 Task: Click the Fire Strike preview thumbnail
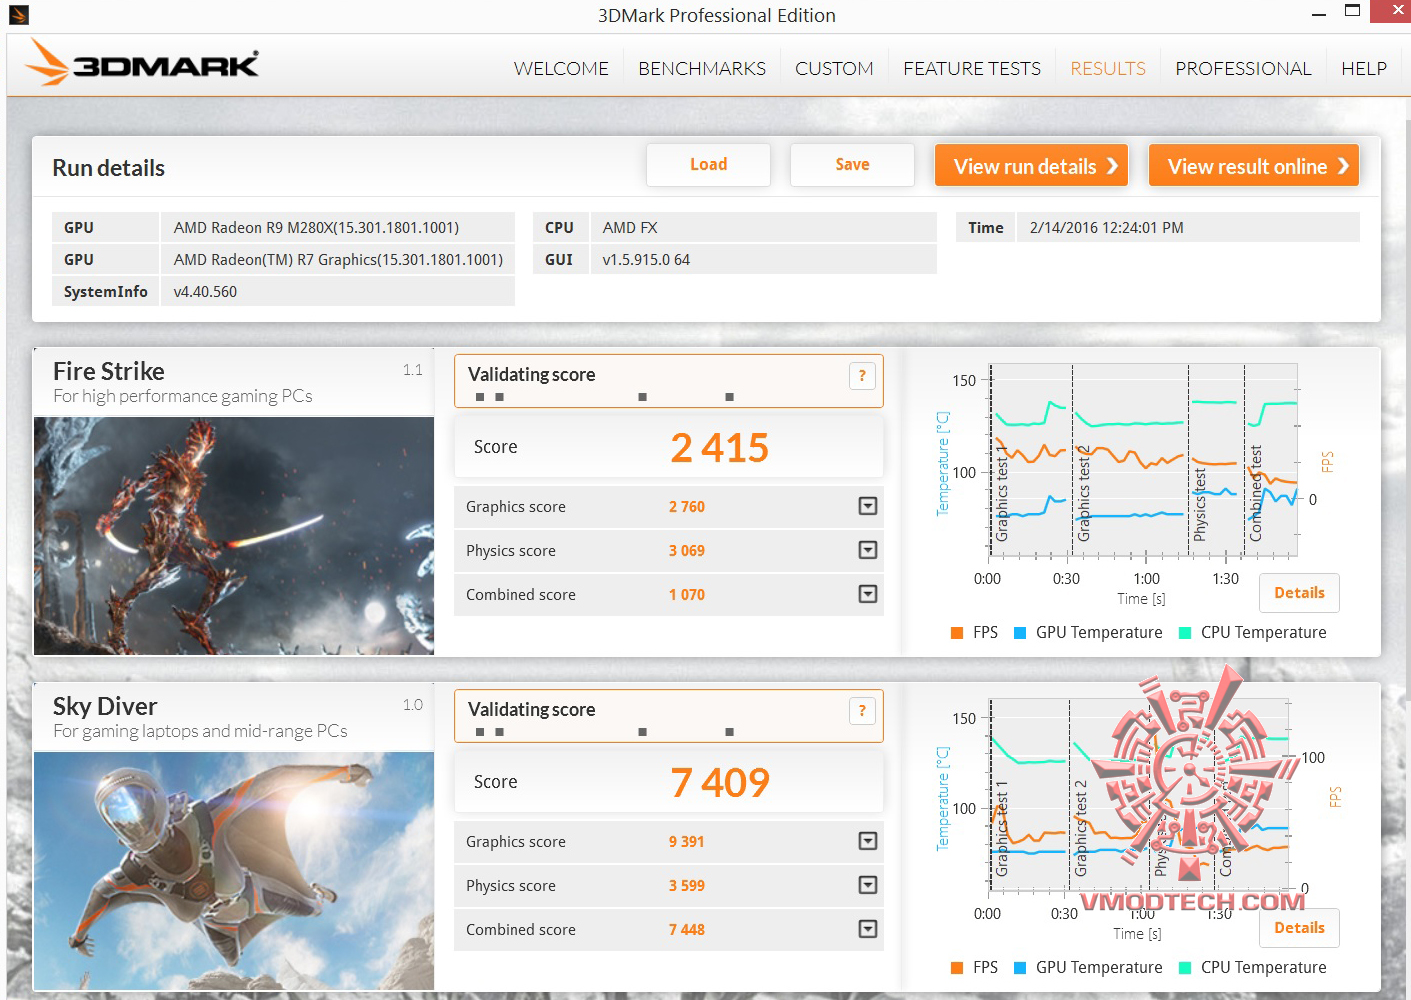tap(234, 536)
